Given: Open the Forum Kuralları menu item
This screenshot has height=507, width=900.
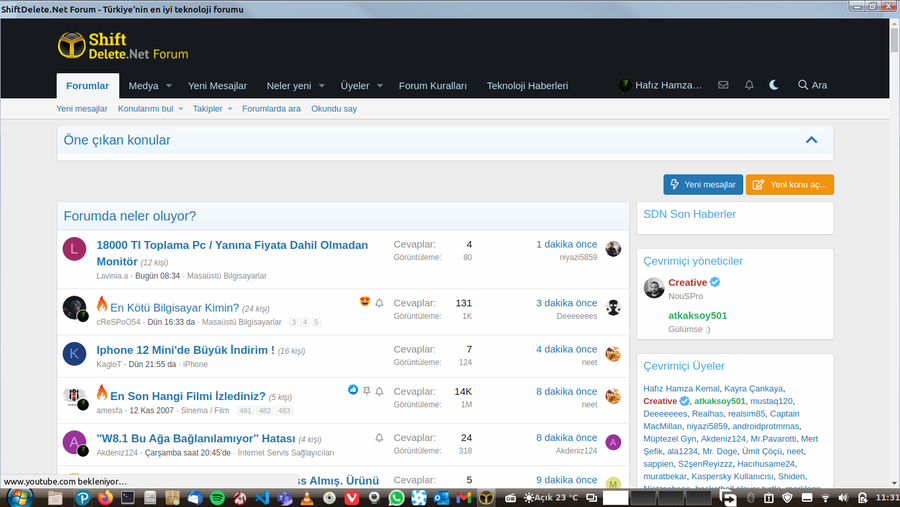Looking at the screenshot, I should point(433,86).
